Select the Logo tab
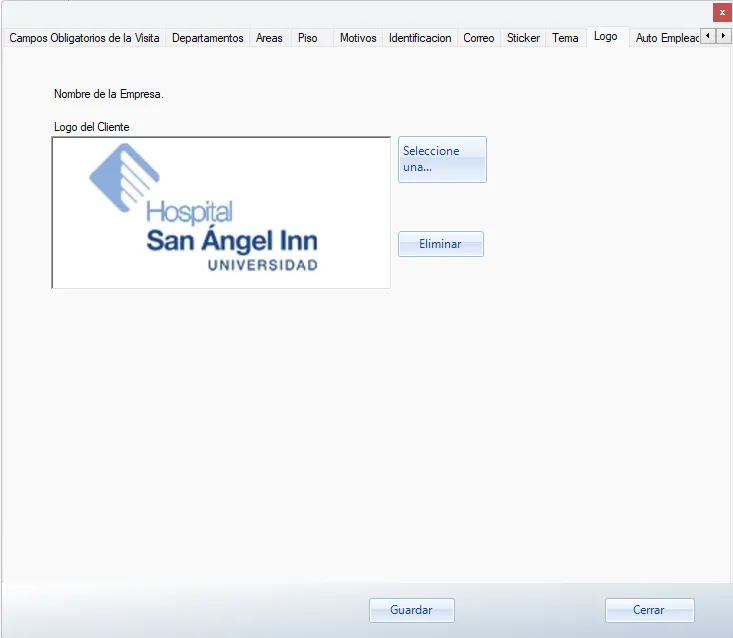The width and height of the screenshot is (733, 638). coord(606,36)
